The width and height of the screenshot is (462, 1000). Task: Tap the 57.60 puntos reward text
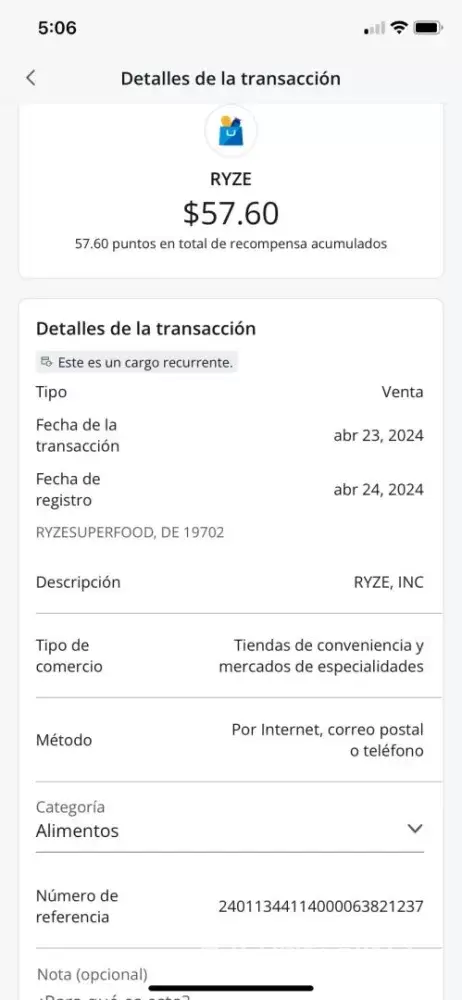click(231, 244)
